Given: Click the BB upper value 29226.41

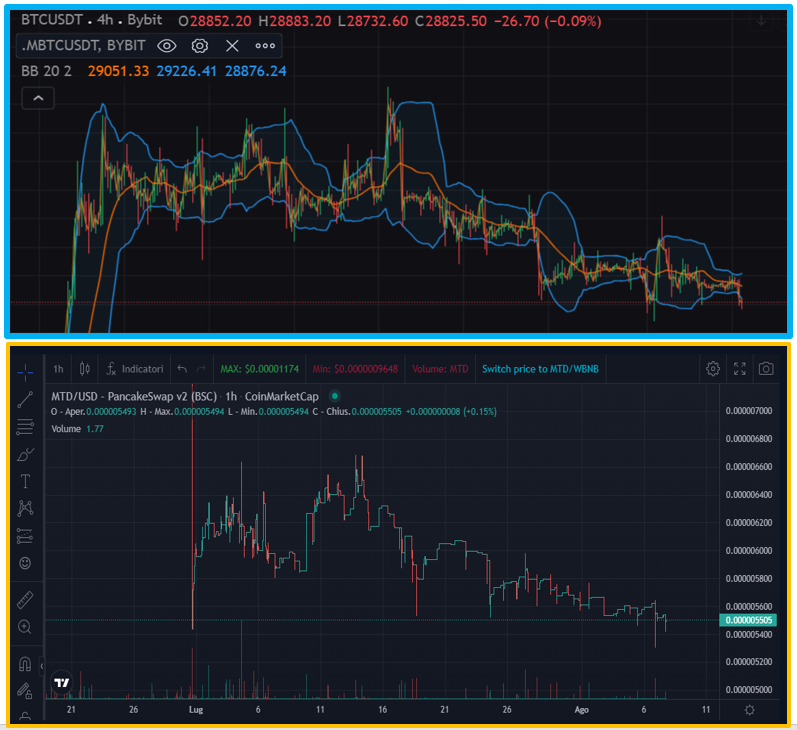Looking at the screenshot, I should (x=187, y=71).
